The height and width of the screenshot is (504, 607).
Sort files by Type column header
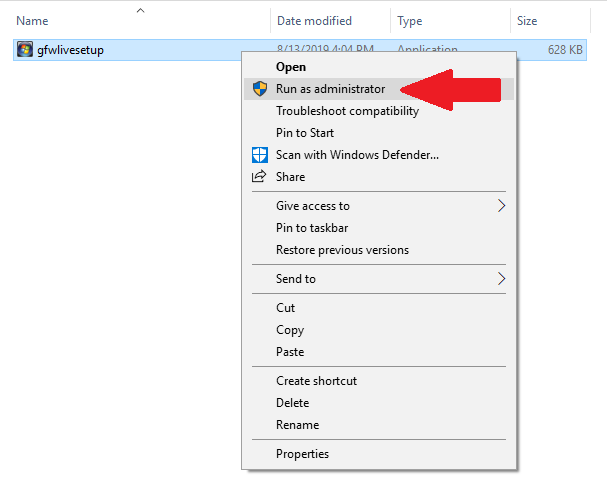[409, 20]
